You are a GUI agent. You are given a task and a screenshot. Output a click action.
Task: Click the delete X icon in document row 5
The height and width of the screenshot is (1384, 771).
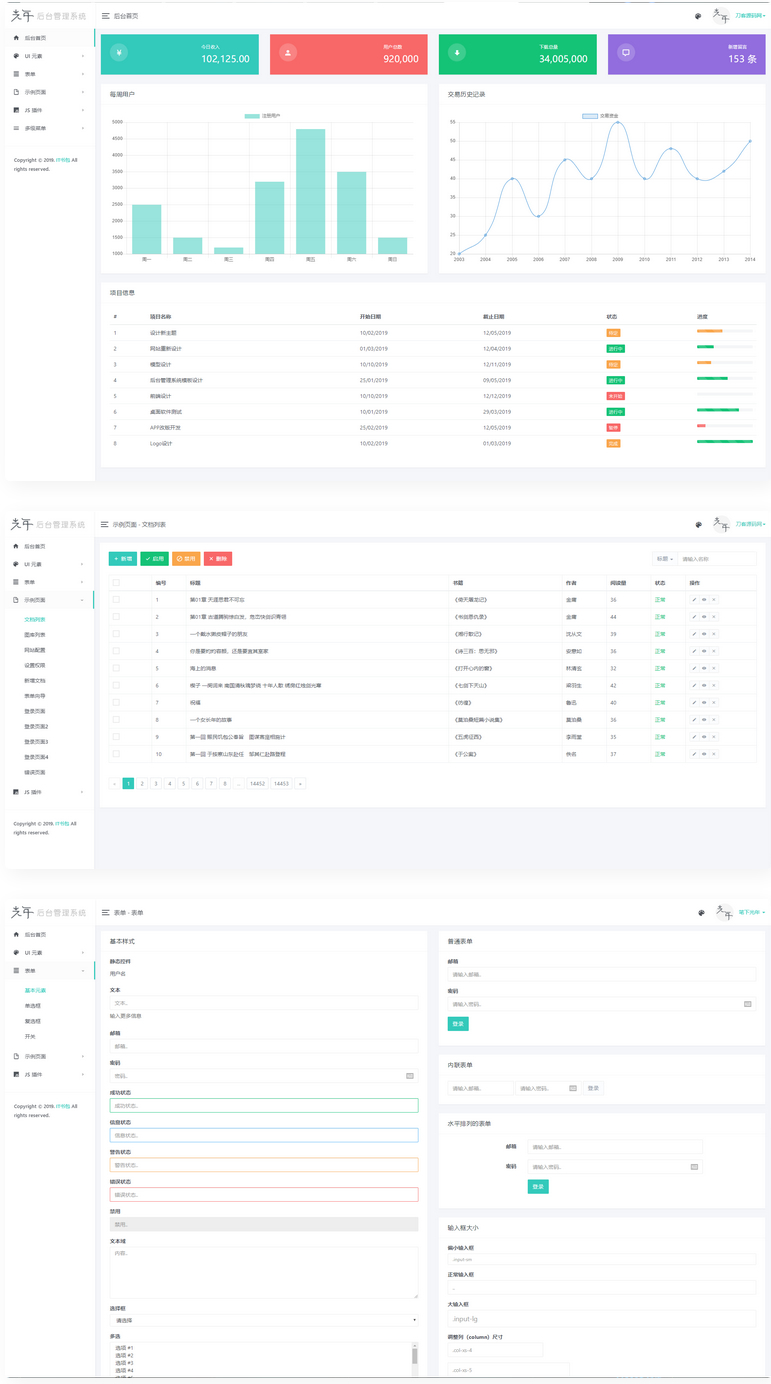714,668
